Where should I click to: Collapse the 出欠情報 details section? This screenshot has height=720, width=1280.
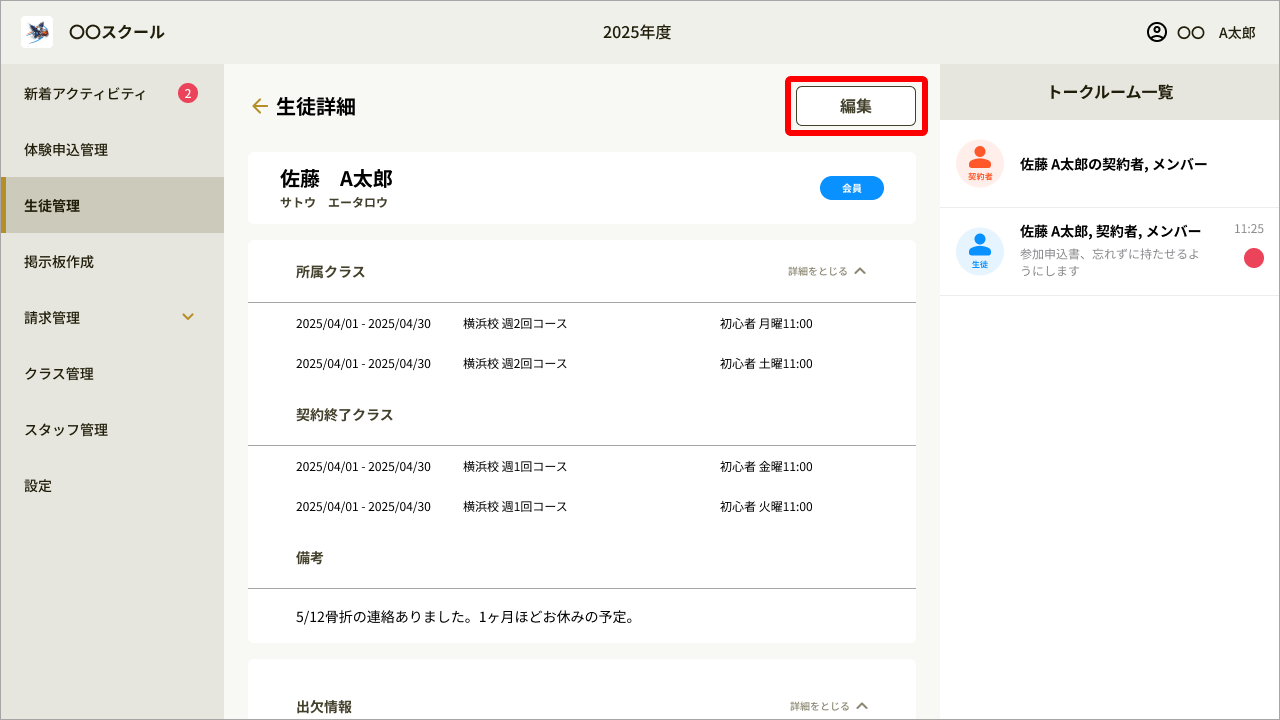[829, 706]
